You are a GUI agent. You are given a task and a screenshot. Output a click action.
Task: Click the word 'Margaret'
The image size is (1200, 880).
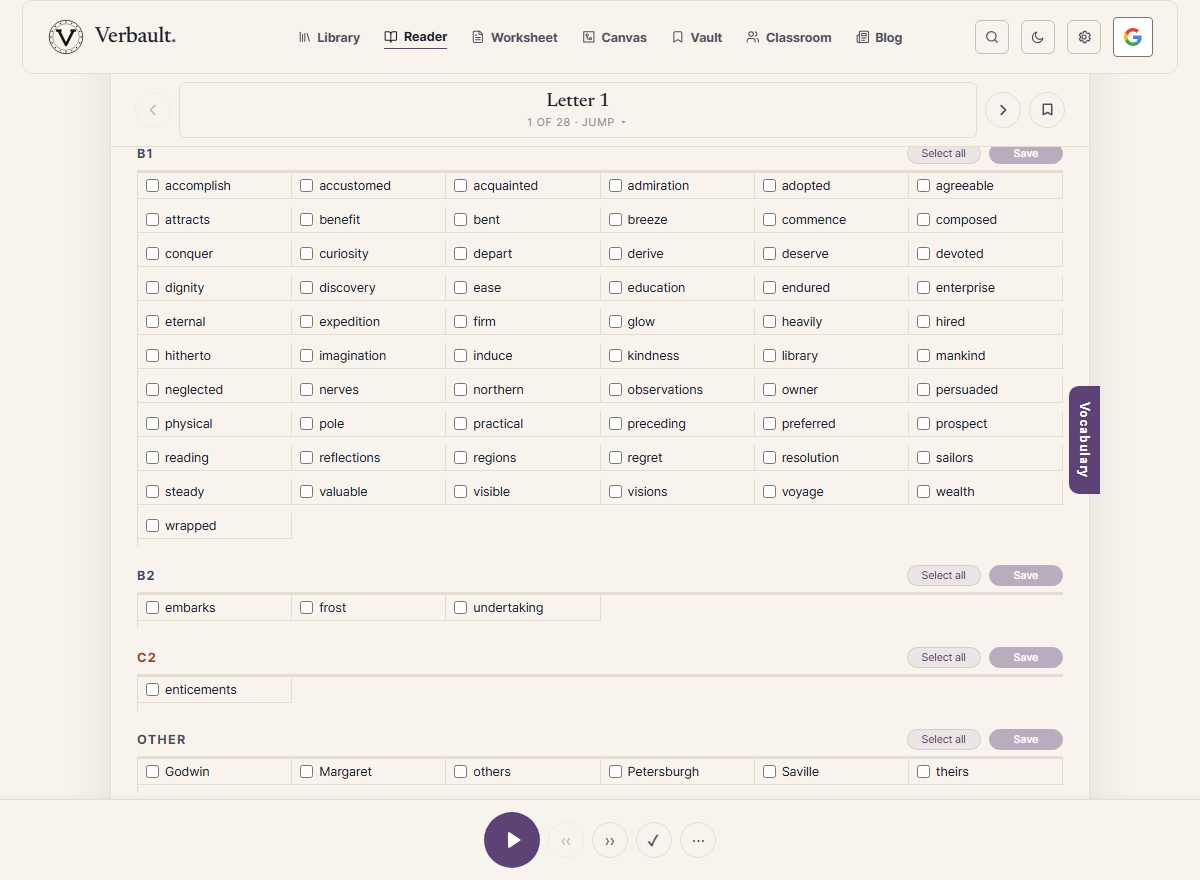346,772
